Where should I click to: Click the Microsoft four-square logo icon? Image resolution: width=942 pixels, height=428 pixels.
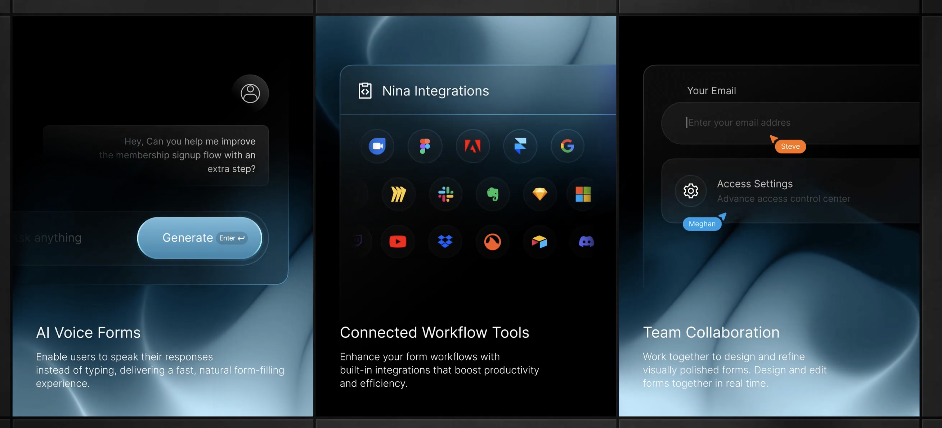[x=583, y=194]
